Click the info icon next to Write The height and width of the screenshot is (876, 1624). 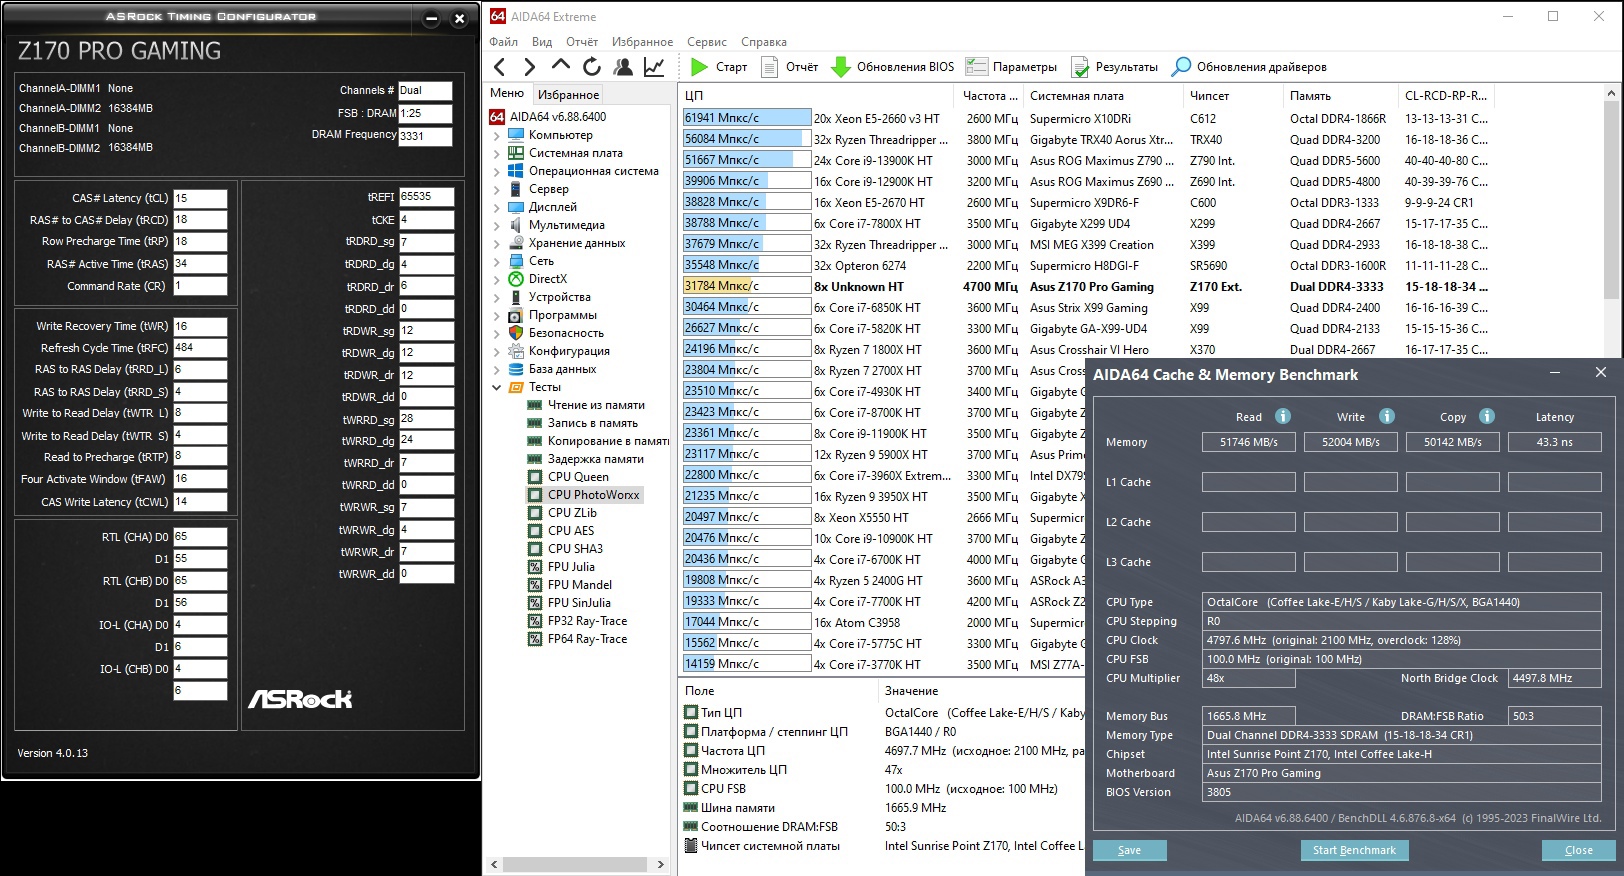[1387, 416]
